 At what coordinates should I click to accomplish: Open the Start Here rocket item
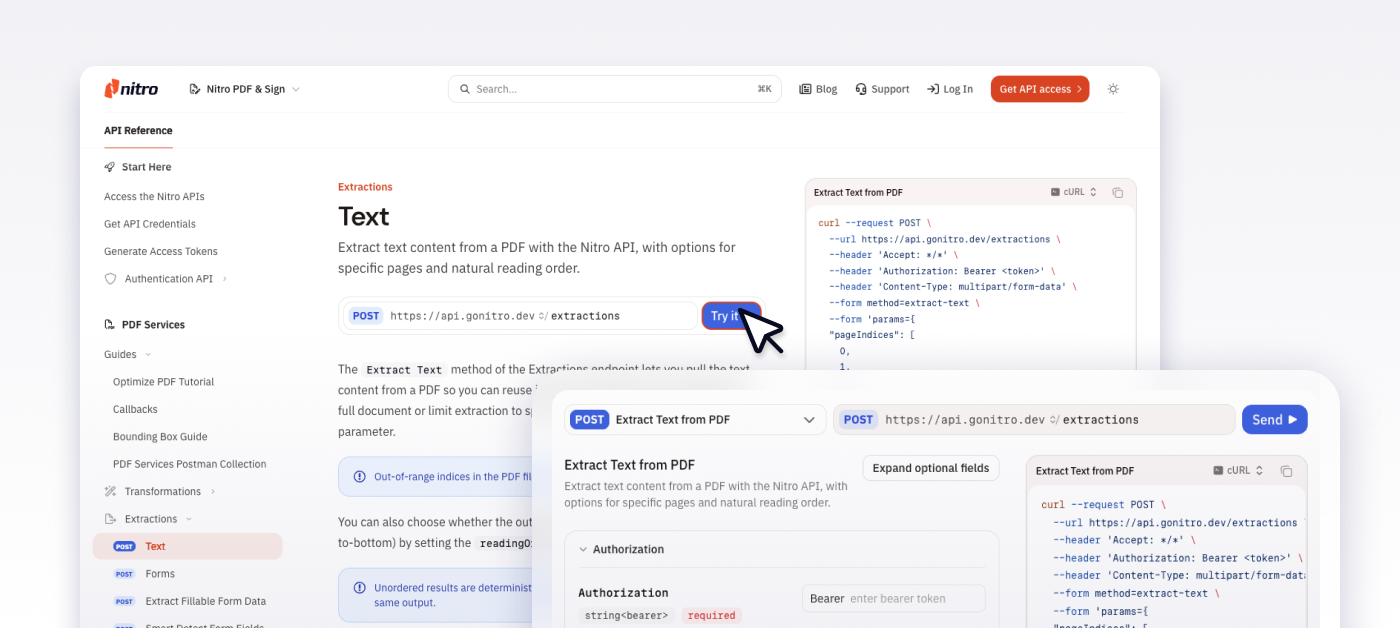pyautogui.click(x=138, y=167)
